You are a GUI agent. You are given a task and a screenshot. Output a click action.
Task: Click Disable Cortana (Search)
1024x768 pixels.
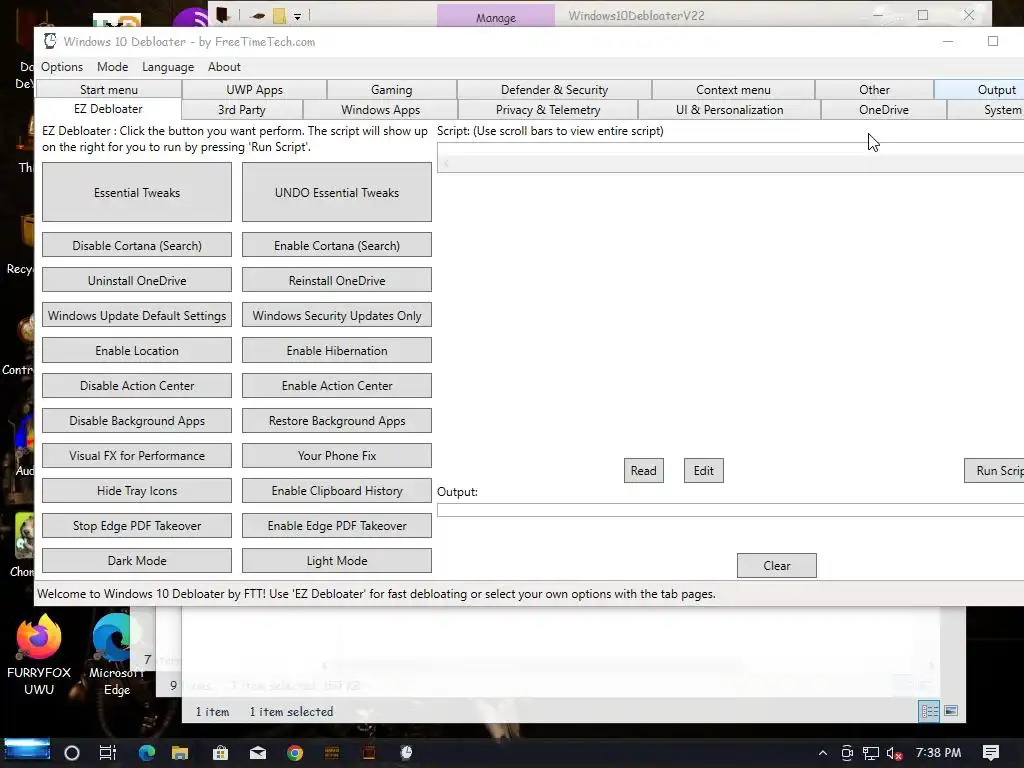pos(137,245)
